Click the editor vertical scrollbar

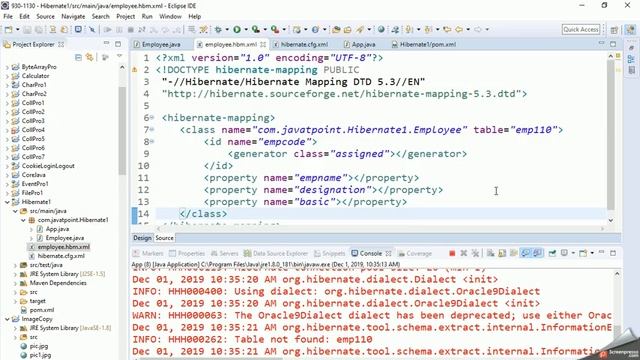(611, 135)
